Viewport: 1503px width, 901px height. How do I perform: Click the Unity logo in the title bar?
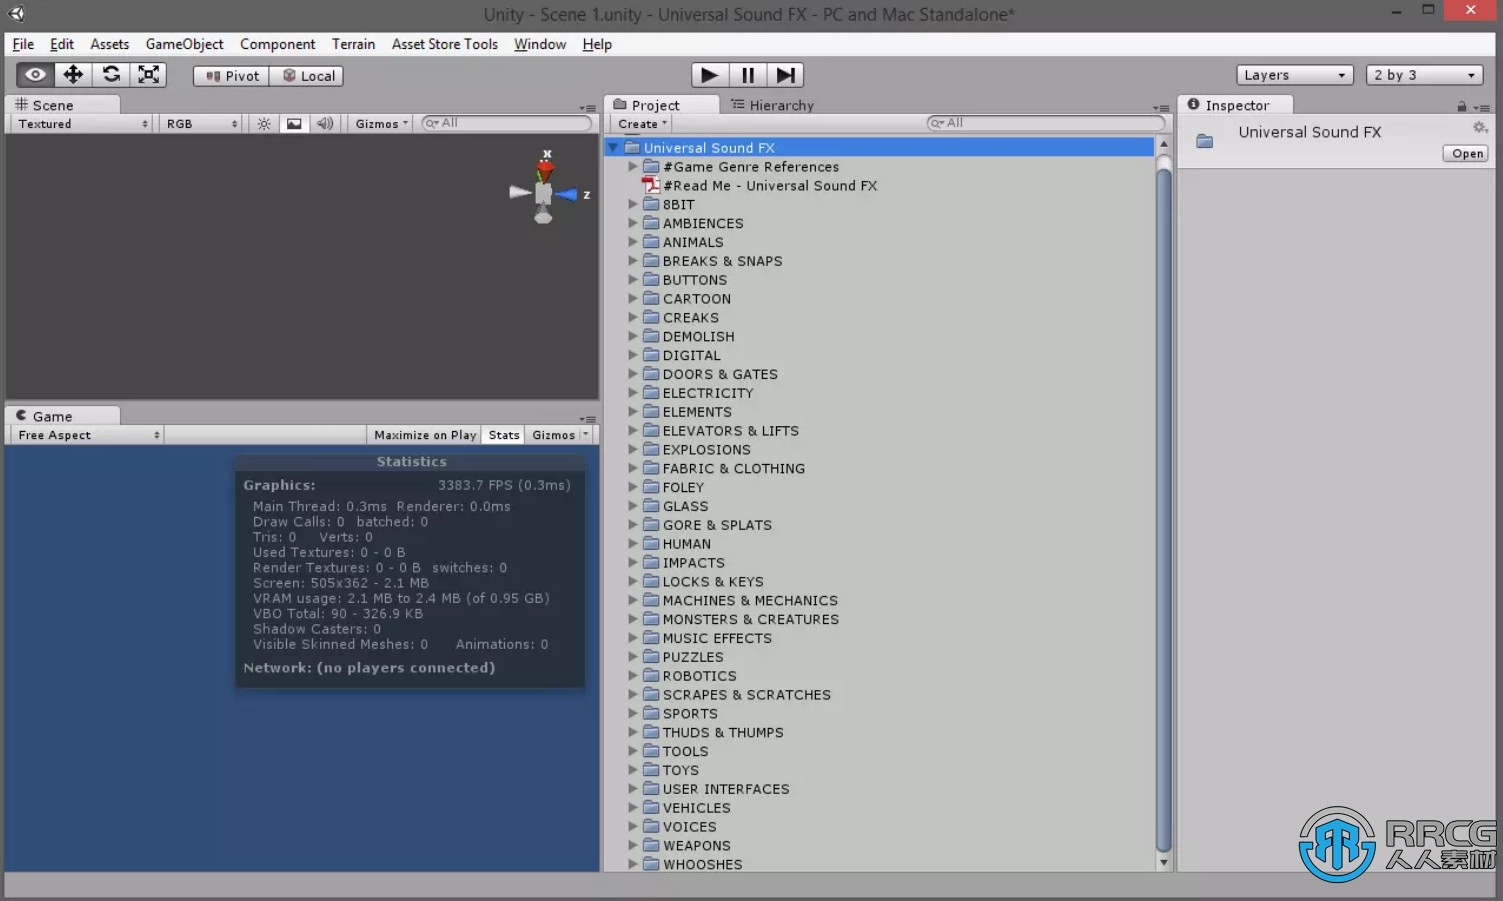(16, 13)
